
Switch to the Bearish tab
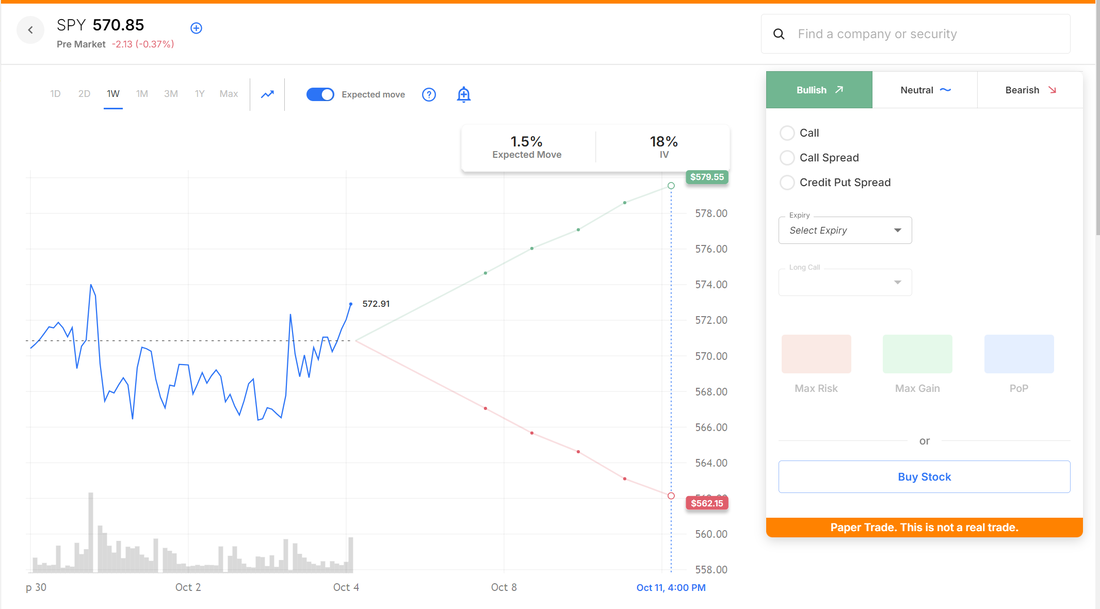pyautogui.click(x=1030, y=90)
